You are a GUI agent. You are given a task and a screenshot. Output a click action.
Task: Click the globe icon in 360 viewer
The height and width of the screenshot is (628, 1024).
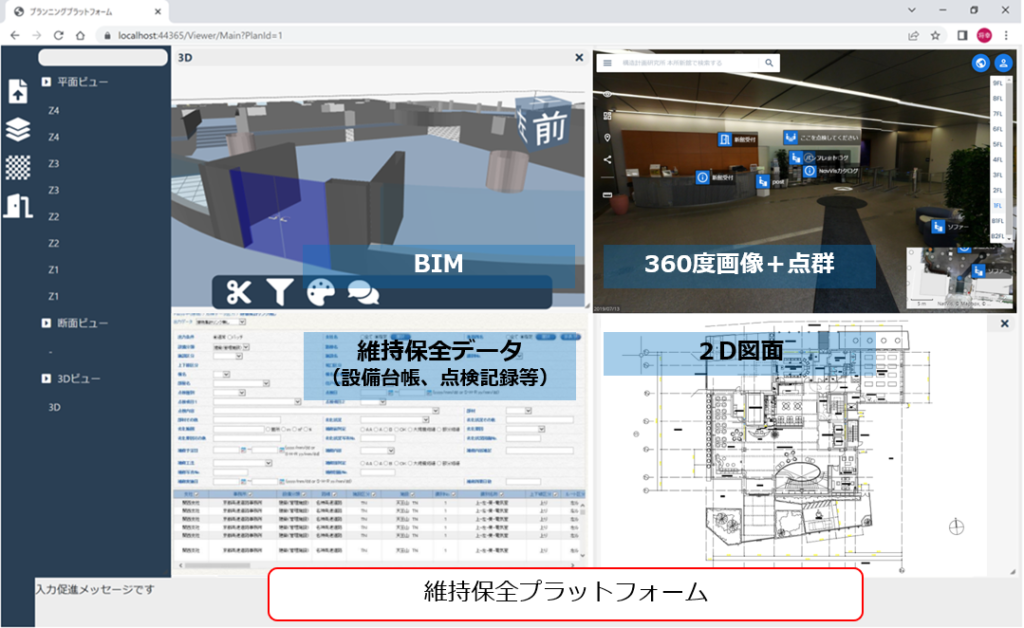tap(980, 62)
